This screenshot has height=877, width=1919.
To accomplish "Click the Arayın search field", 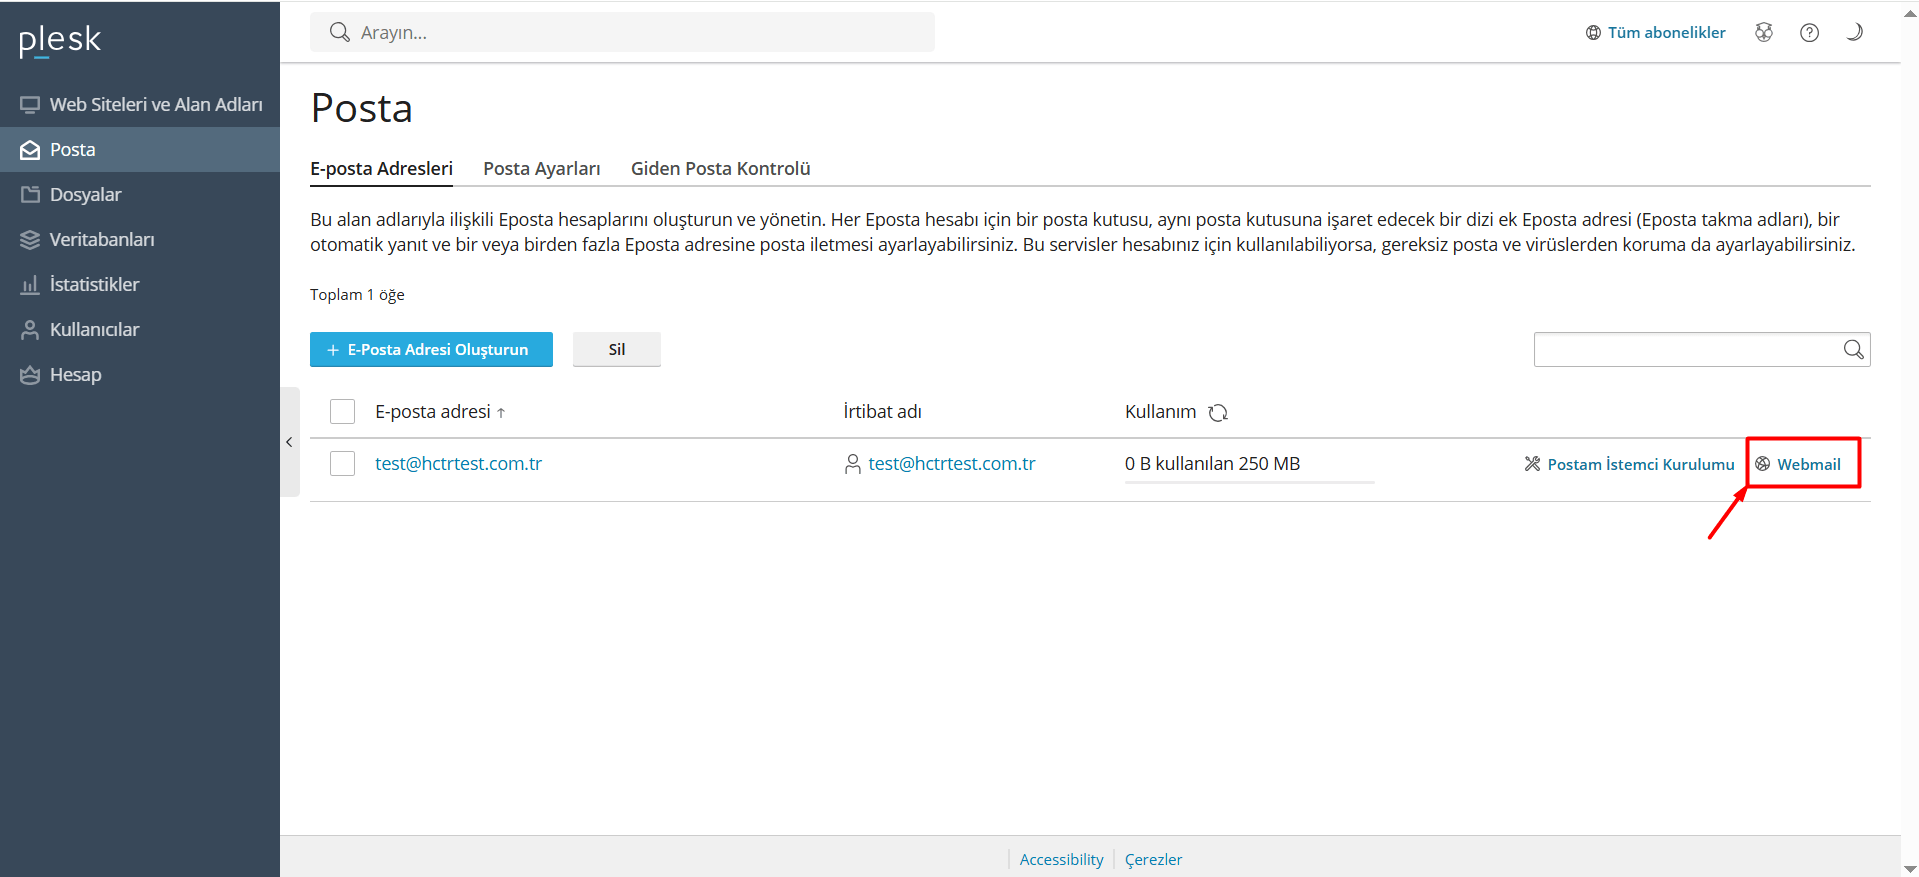I will pos(622,32).
